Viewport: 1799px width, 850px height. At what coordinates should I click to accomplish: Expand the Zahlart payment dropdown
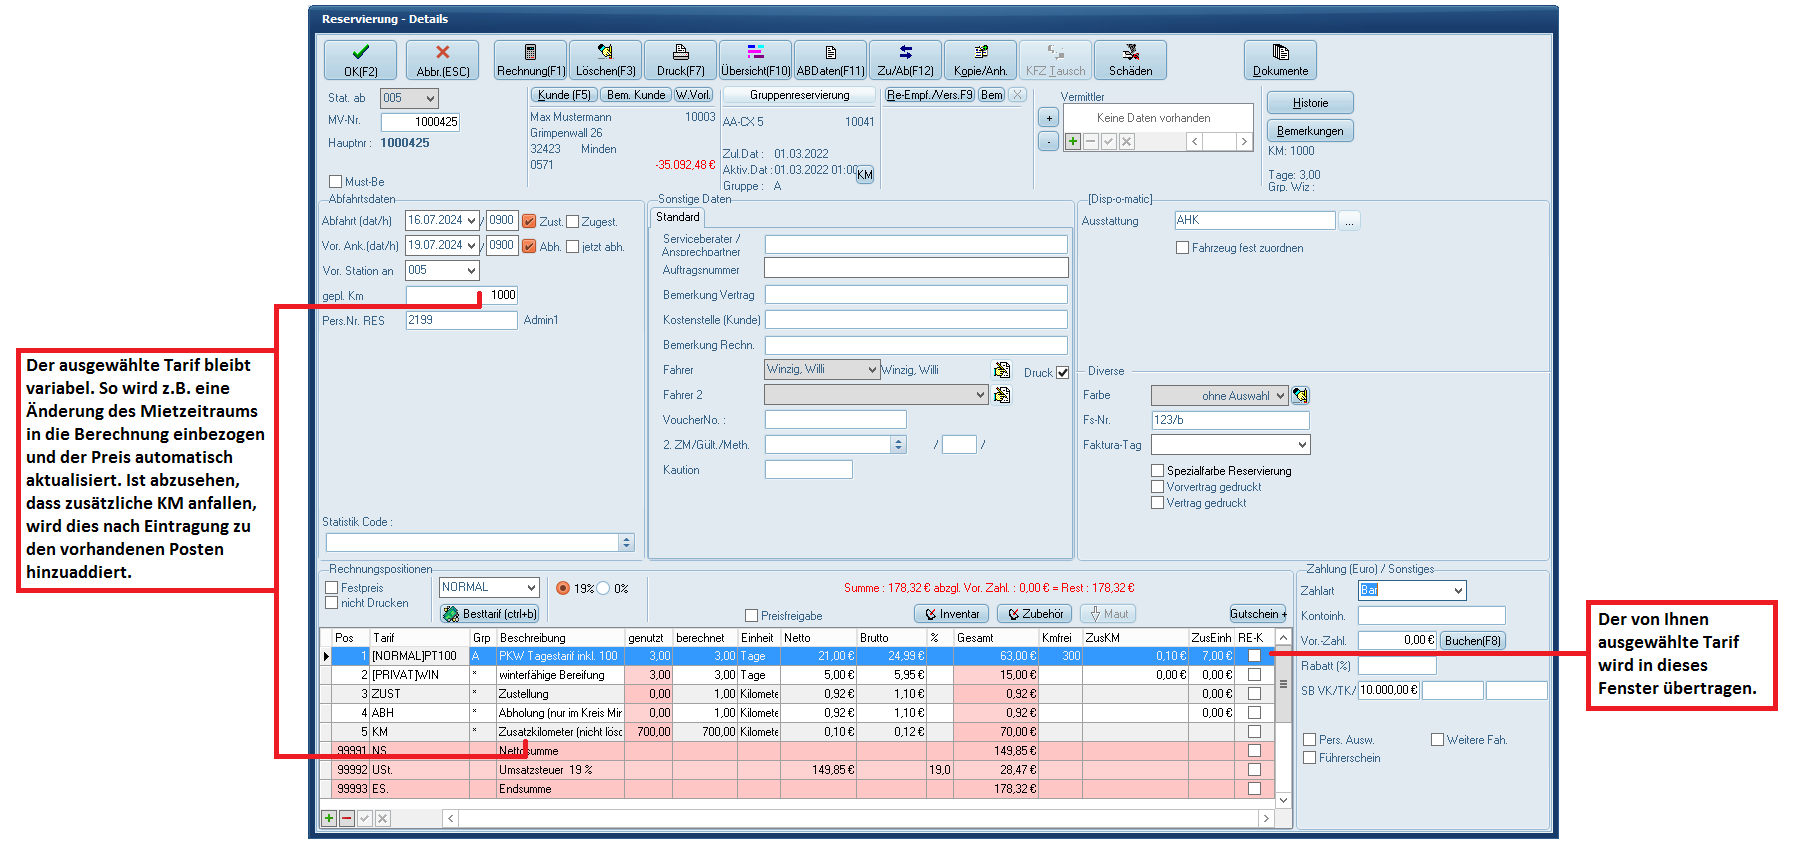pos(1458,591)
